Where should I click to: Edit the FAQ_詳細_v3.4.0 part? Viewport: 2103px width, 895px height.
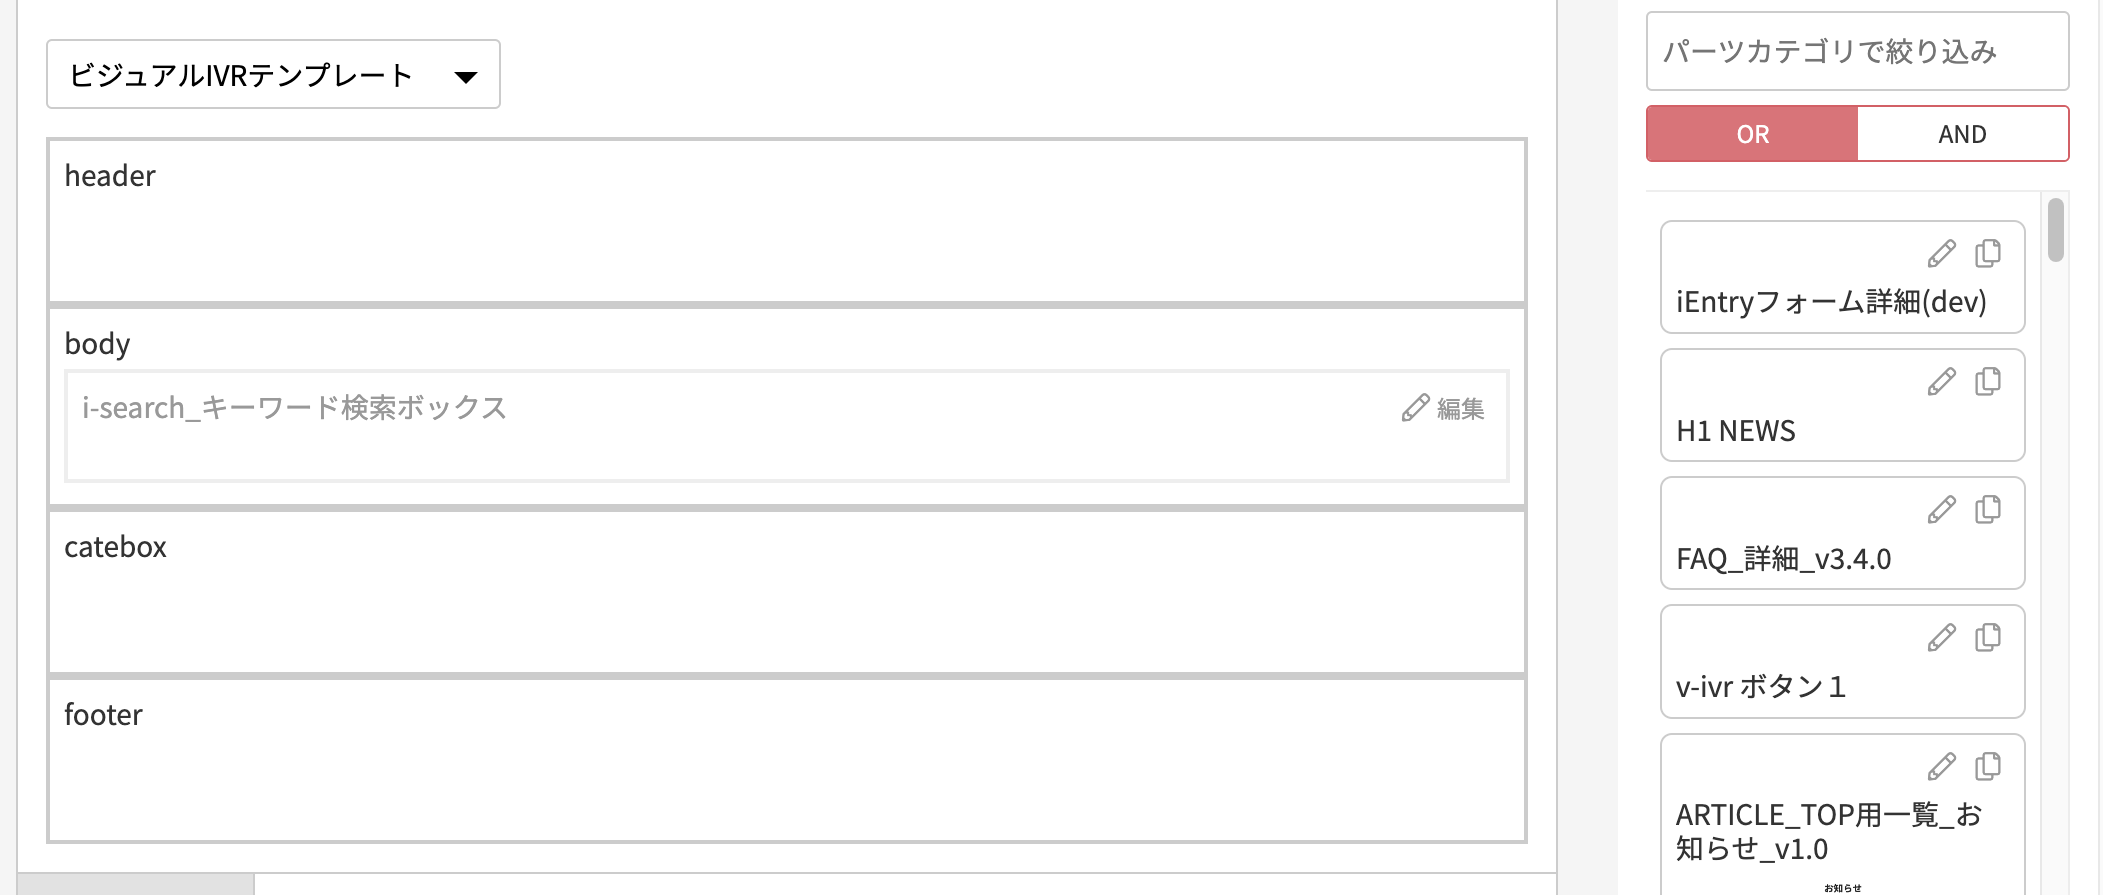tap(1941, 510)
